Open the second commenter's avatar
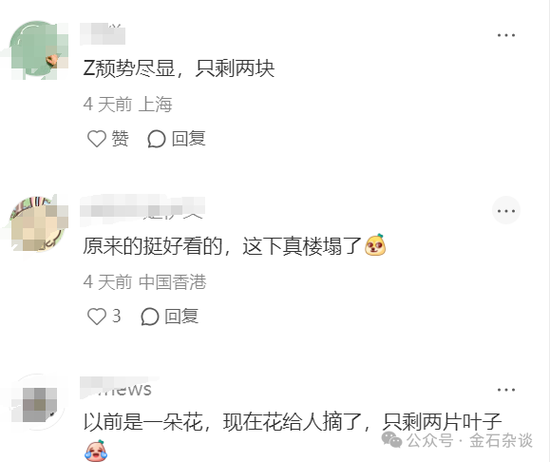 [39, 225]
